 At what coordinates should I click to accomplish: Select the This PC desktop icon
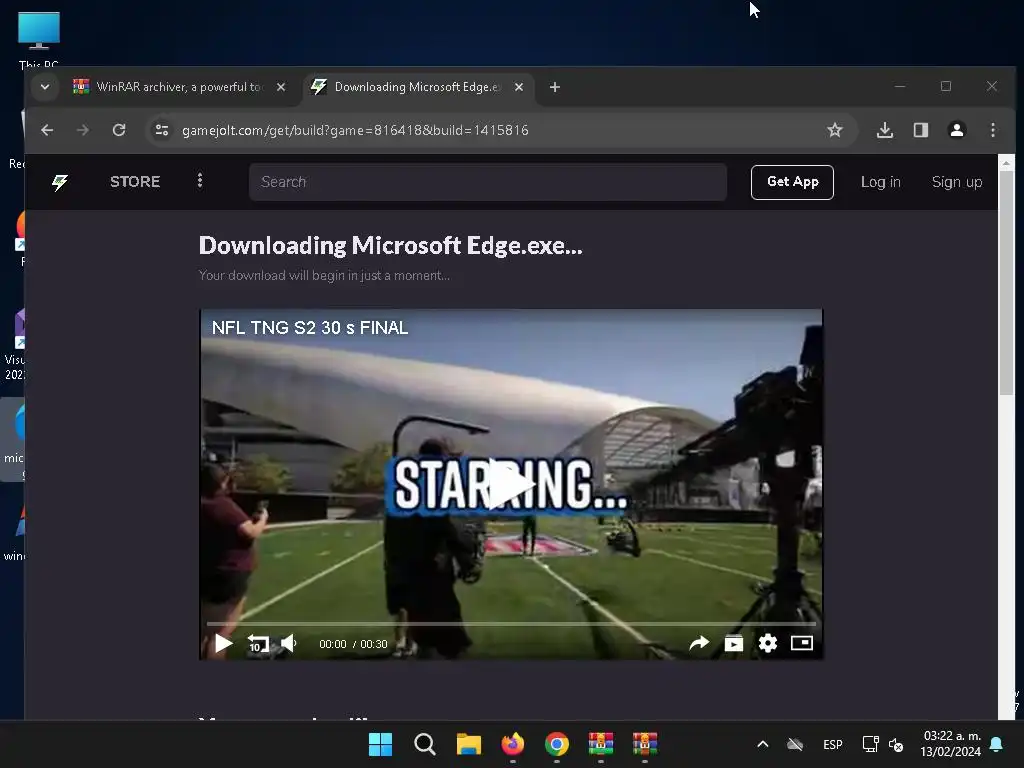39,39
